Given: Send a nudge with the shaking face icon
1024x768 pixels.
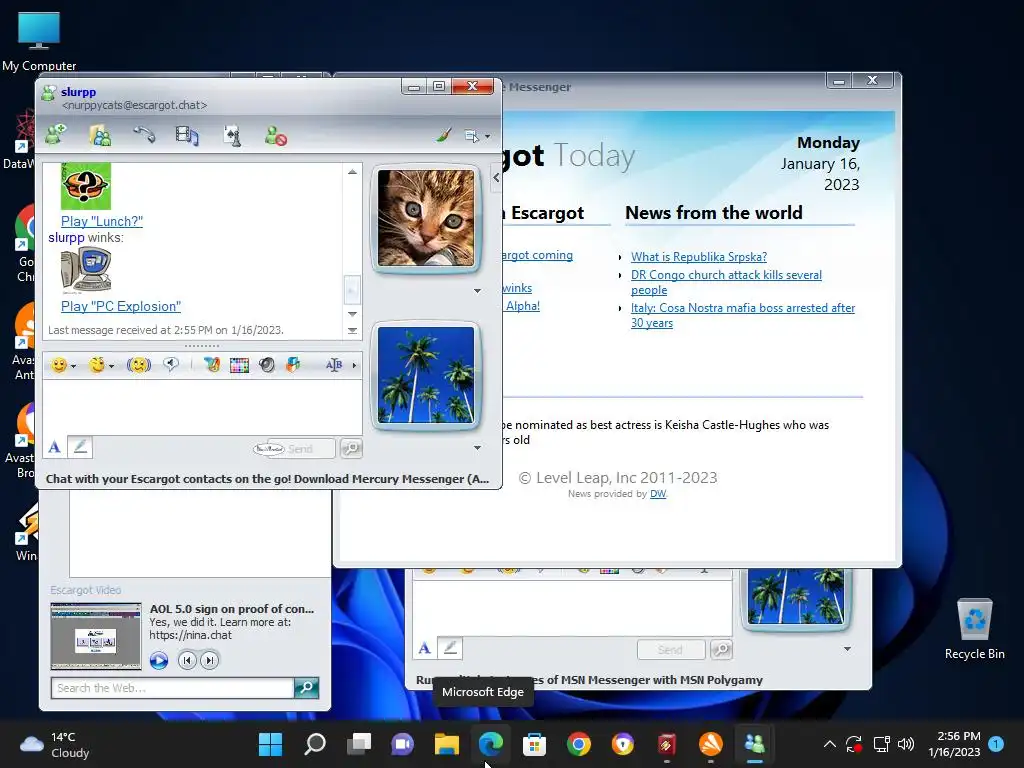Looking at the screenshot, I should pyautogui.click(x=138, y=365).
